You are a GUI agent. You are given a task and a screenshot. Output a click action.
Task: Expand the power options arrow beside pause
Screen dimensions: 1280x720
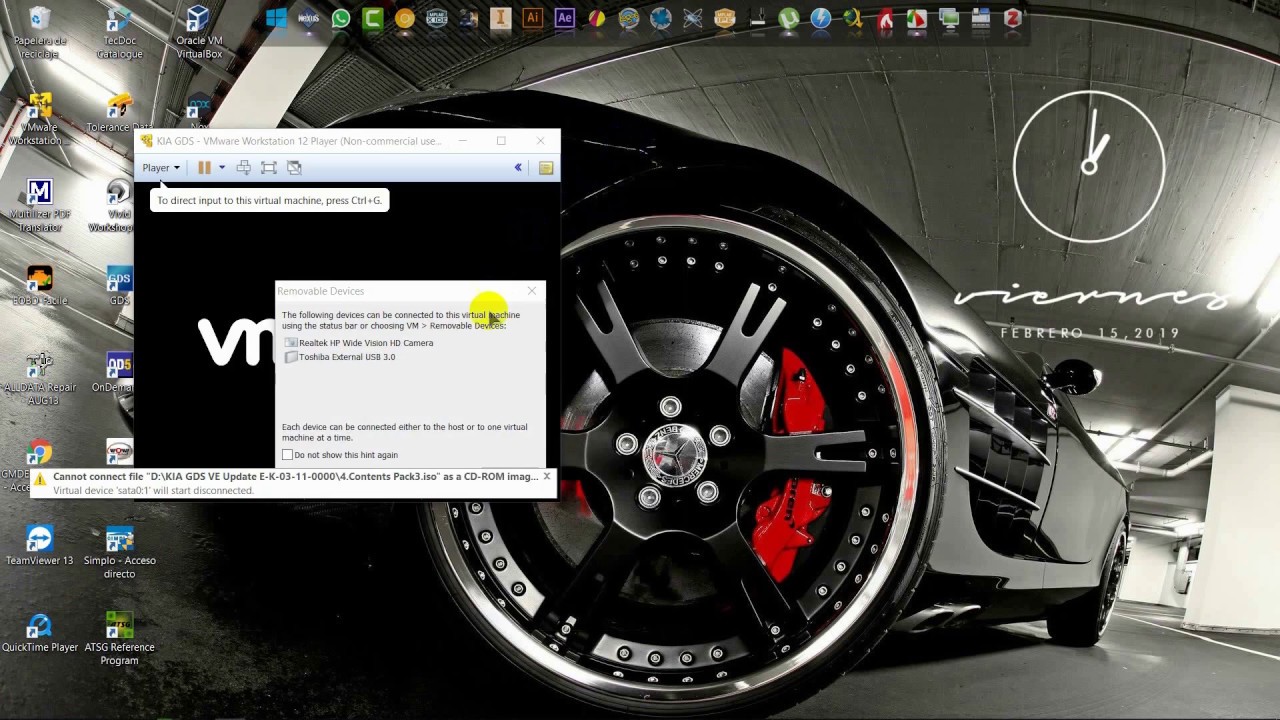222,168
